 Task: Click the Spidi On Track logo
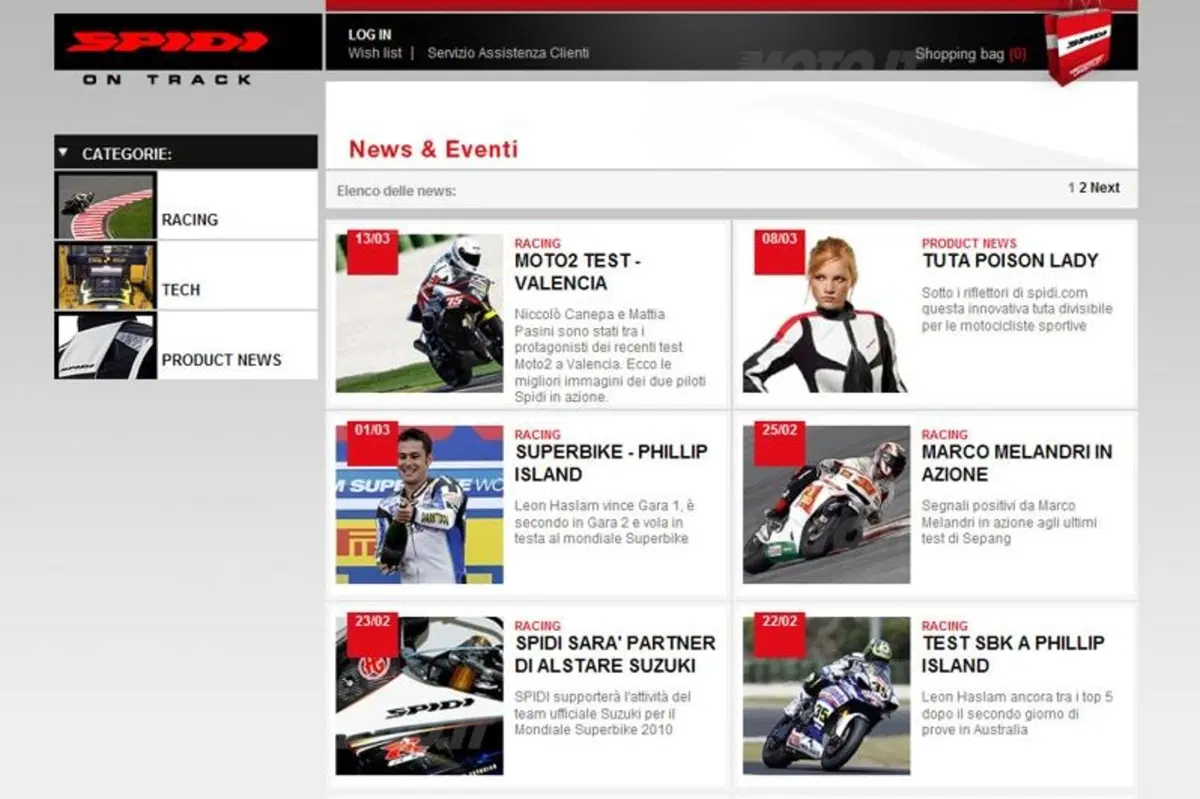(168, 52)
